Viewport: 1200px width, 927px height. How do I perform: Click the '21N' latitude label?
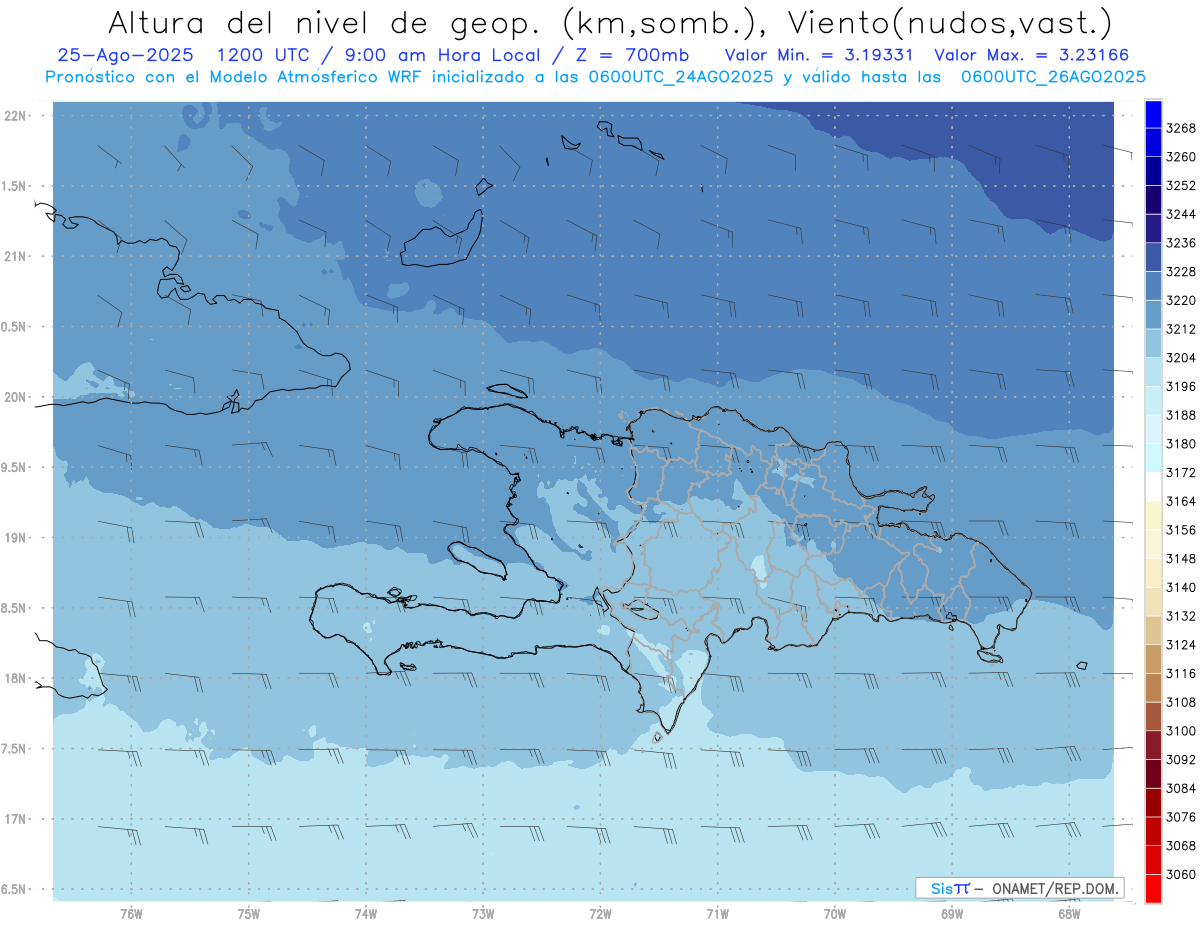coord(14,257)
